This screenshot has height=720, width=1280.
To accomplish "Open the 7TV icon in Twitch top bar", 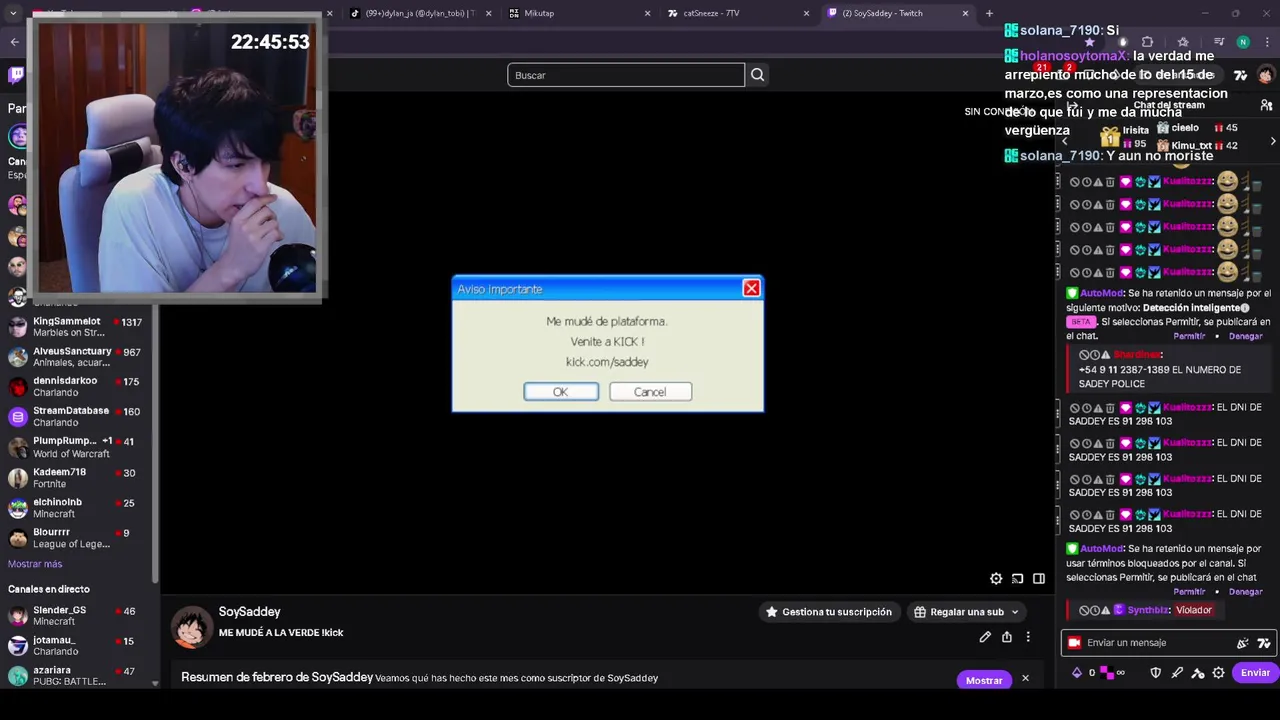I will click(1240, 75).
